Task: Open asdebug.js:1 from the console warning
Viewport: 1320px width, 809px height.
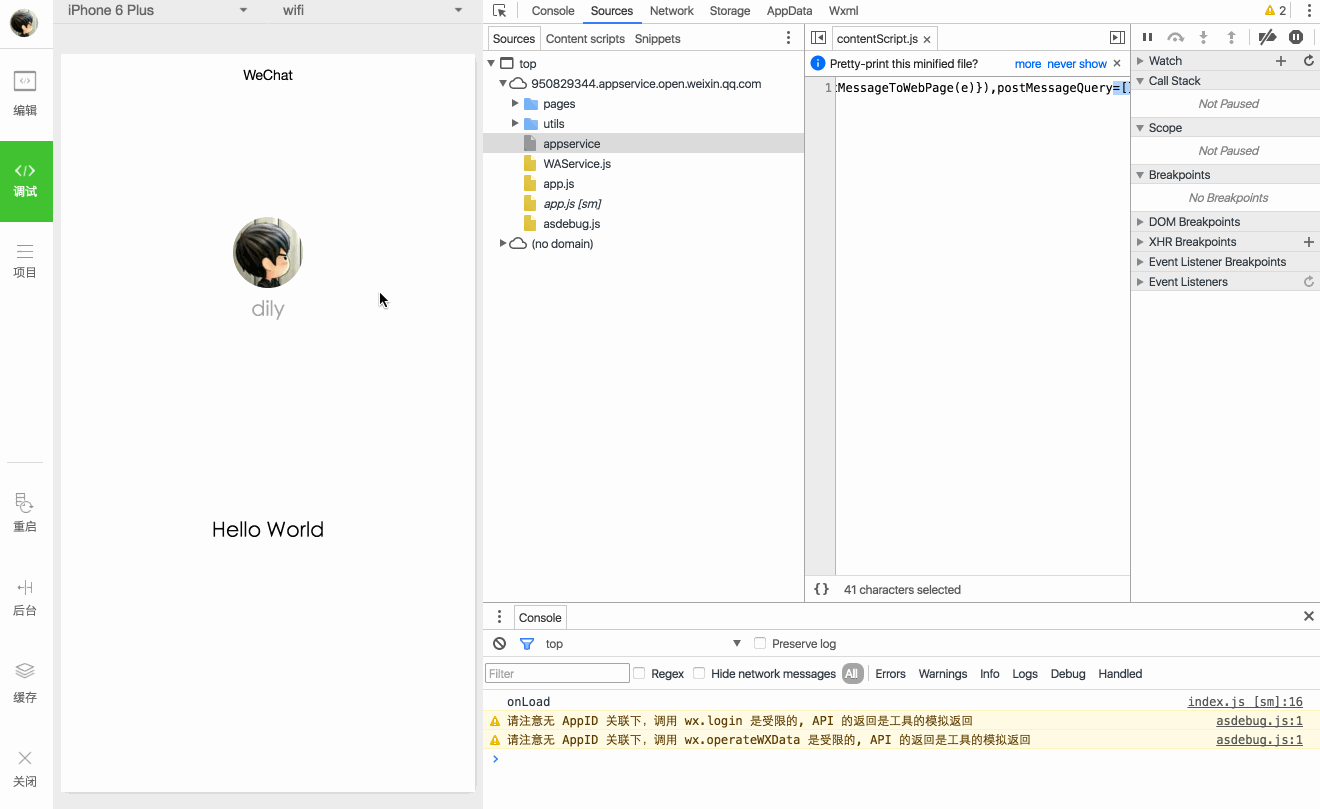Action: (1259, 720)
